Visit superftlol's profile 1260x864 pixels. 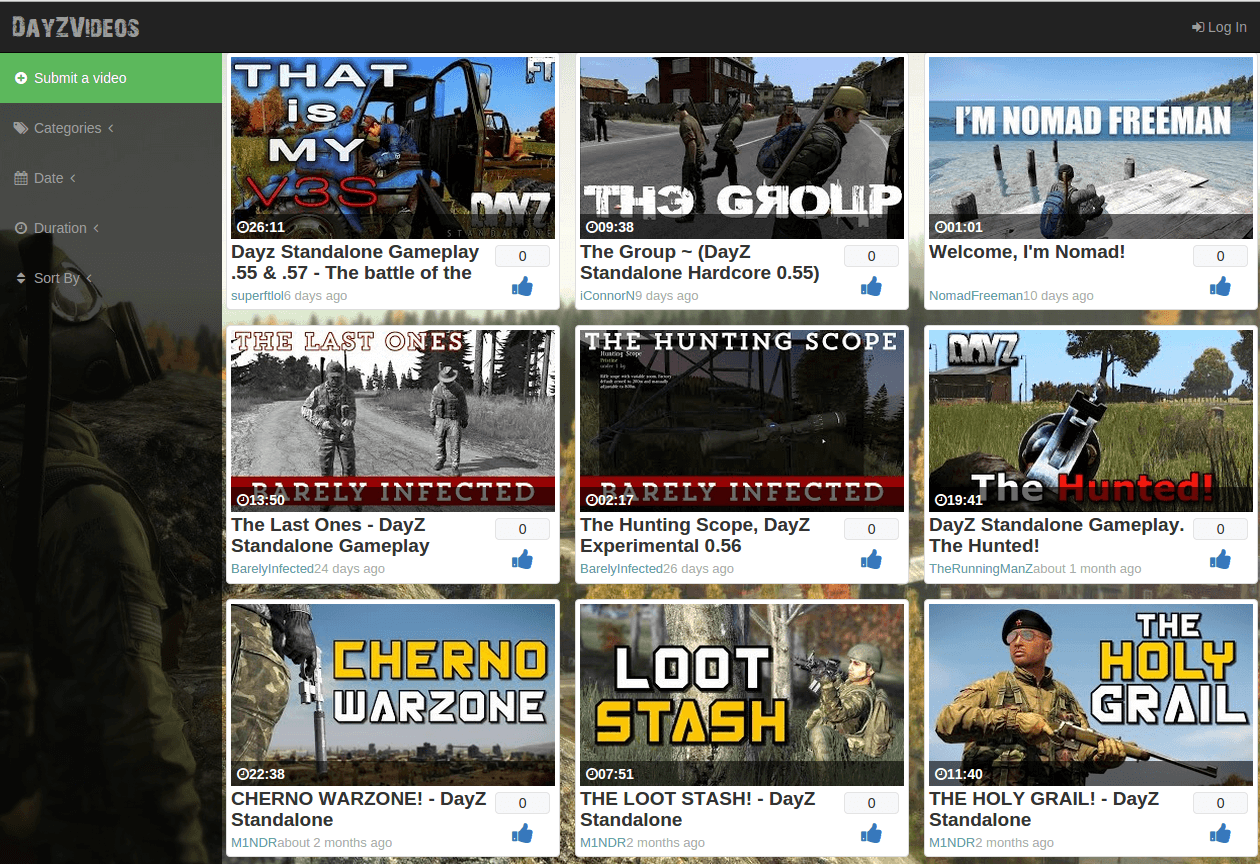(257, 296)
